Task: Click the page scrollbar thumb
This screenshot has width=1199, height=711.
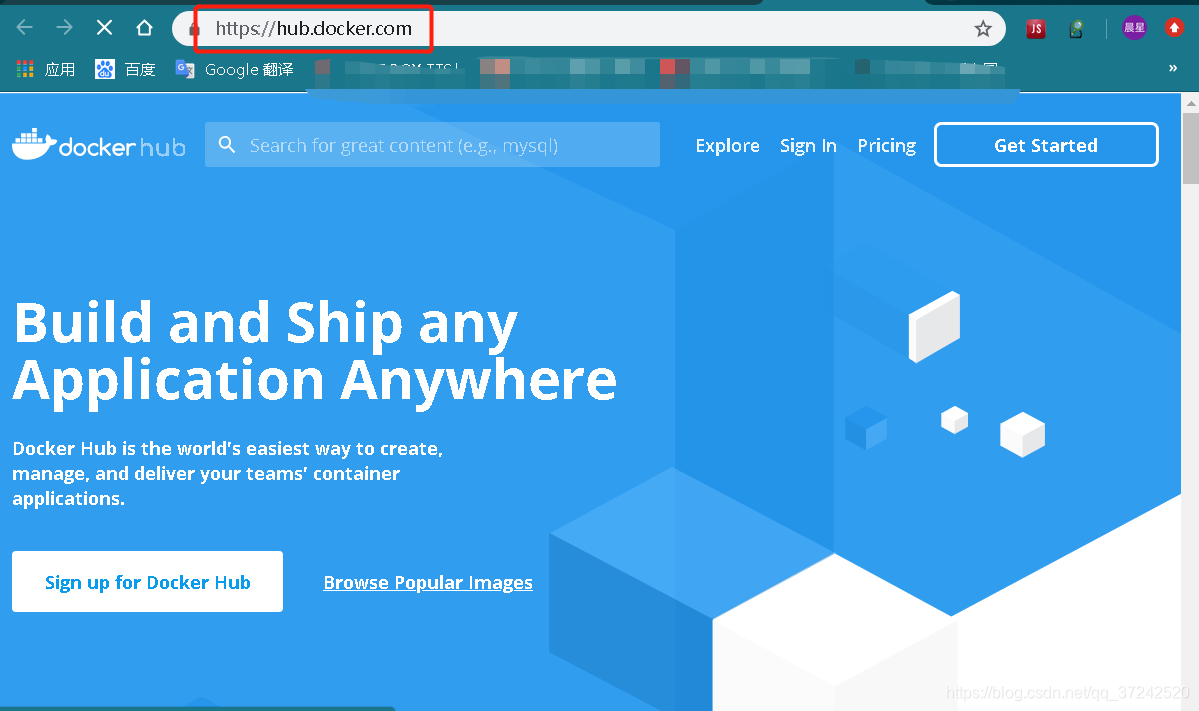Action: pyautogui.click(x=1191, y=148)
